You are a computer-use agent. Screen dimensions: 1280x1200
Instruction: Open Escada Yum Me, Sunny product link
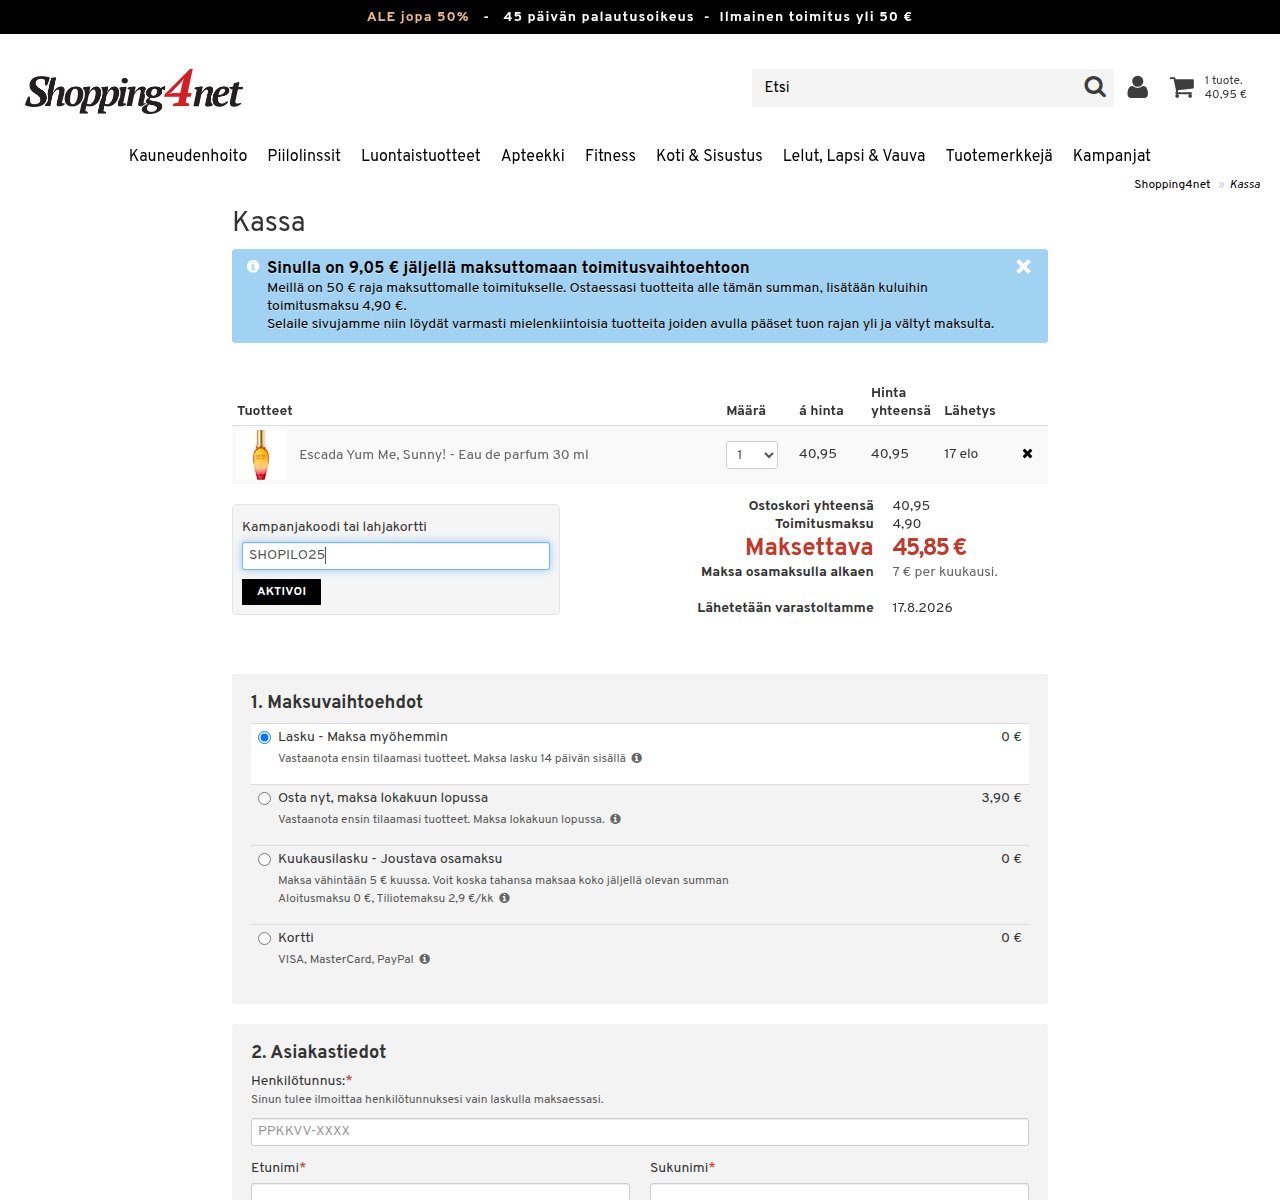pos(444,454)
